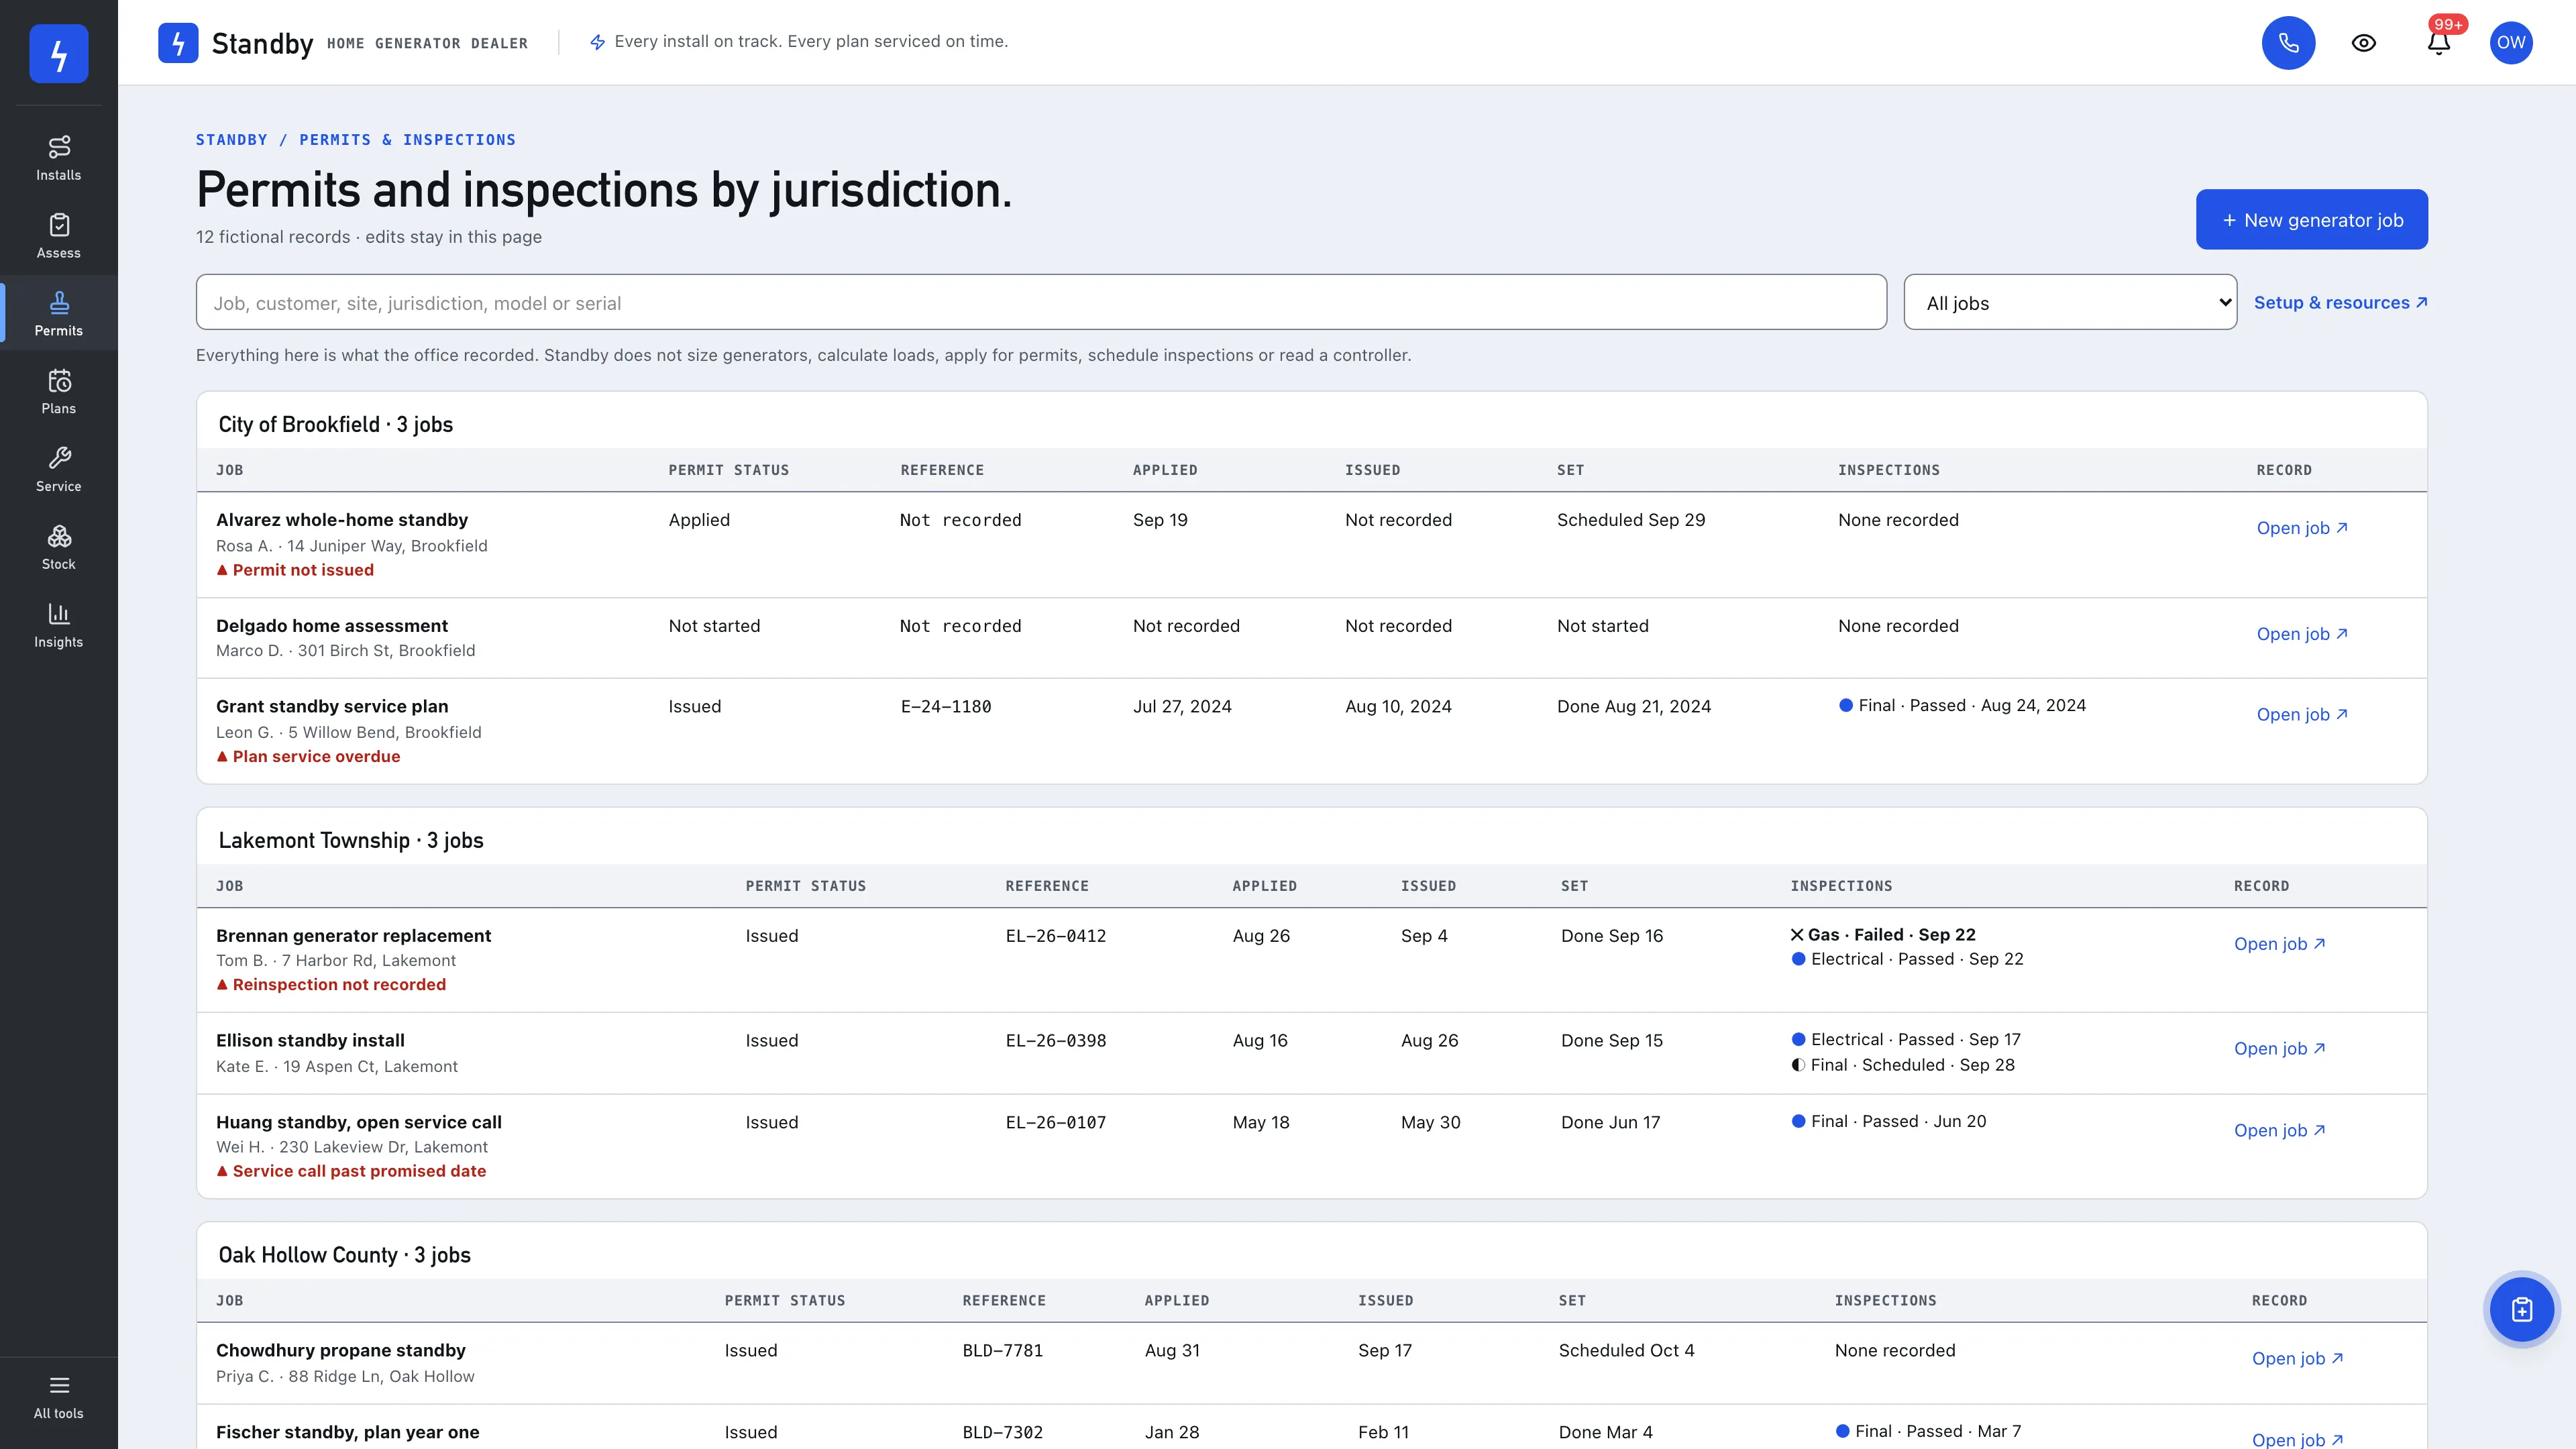Click the City of Brookfield group heading
This screenshot has height=1449, width=2576.
pos(335,424)
